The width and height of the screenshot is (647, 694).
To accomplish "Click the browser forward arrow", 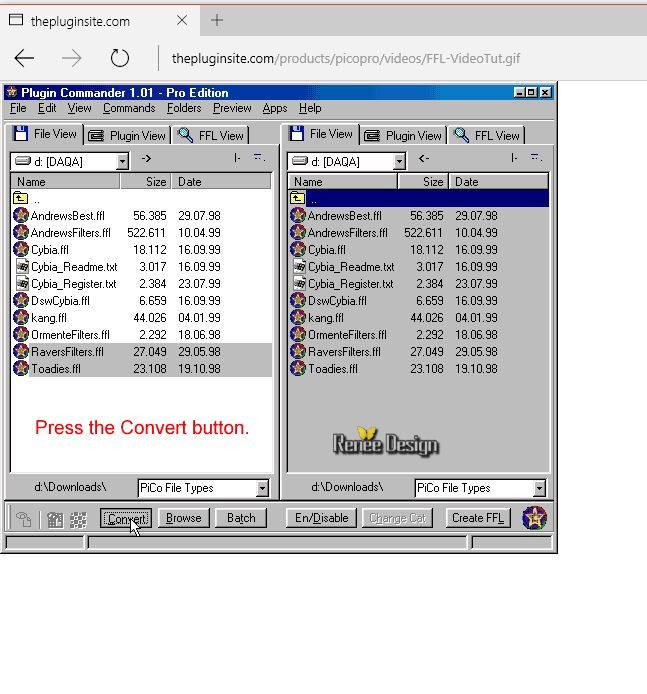I will pyautogui.click(x=71, y=58).
